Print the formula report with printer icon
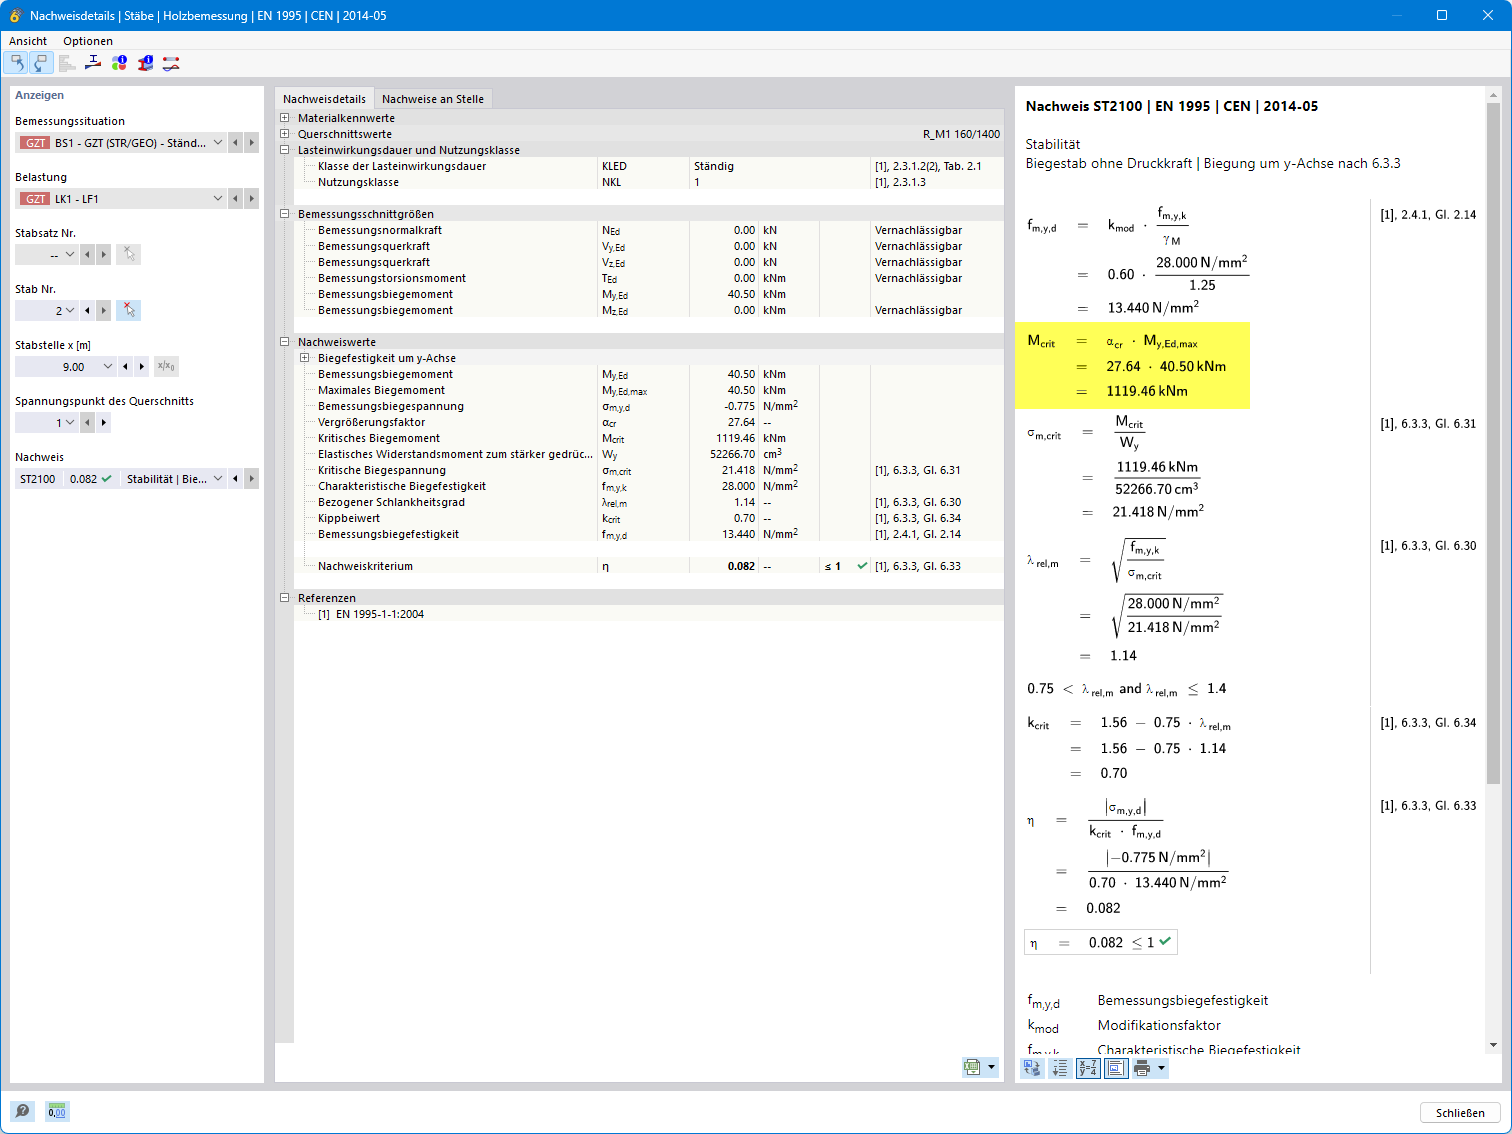1512x1134 pixels. 1142,1068
